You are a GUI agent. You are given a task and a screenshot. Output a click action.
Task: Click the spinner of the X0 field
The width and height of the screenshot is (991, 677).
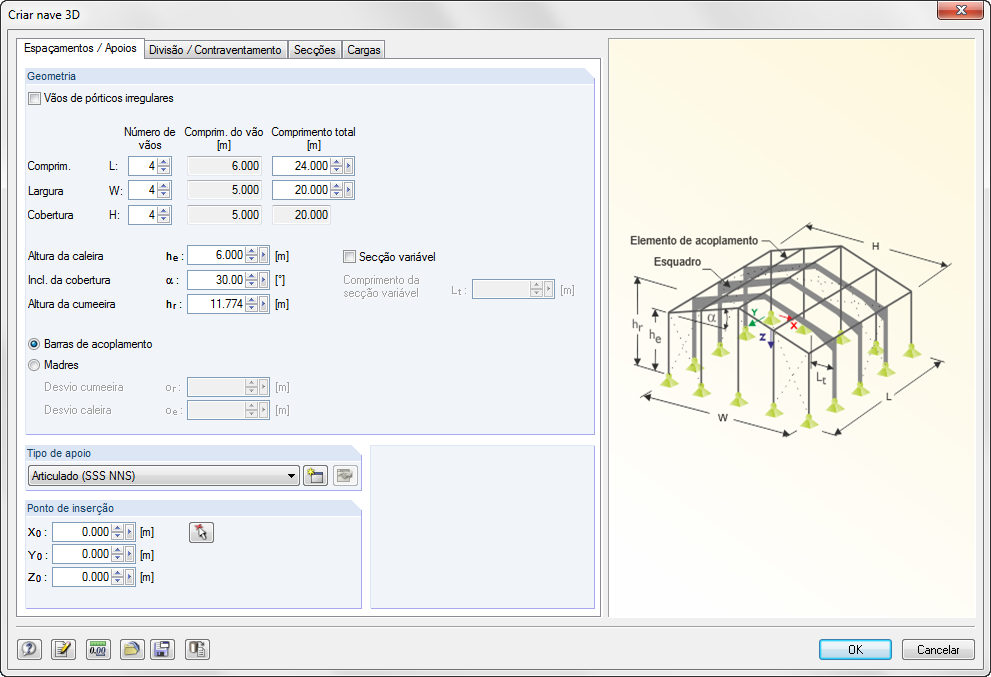118,532
